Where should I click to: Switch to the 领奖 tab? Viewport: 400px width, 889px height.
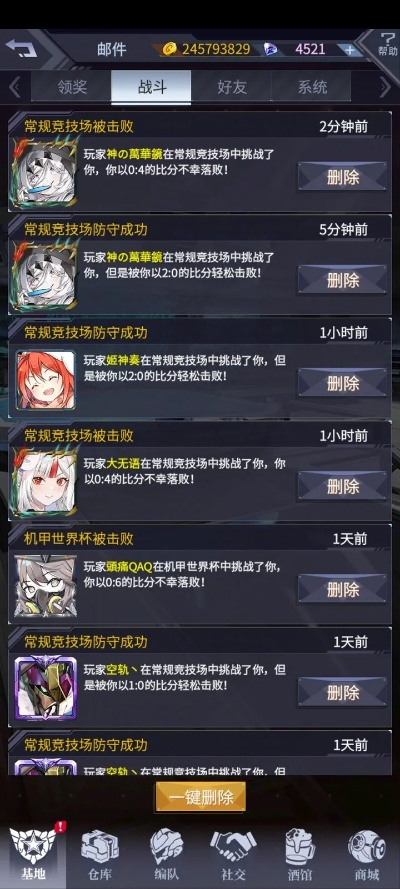point(71,87)
